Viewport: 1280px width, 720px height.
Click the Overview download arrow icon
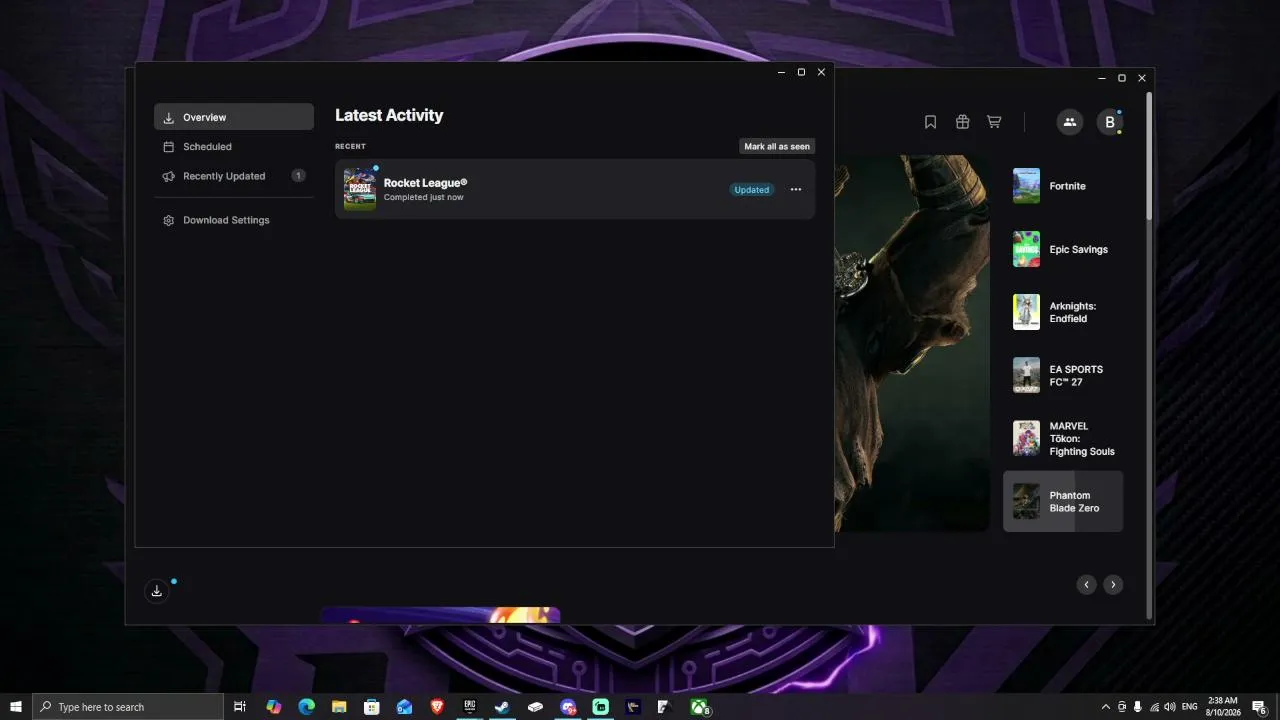169,117
